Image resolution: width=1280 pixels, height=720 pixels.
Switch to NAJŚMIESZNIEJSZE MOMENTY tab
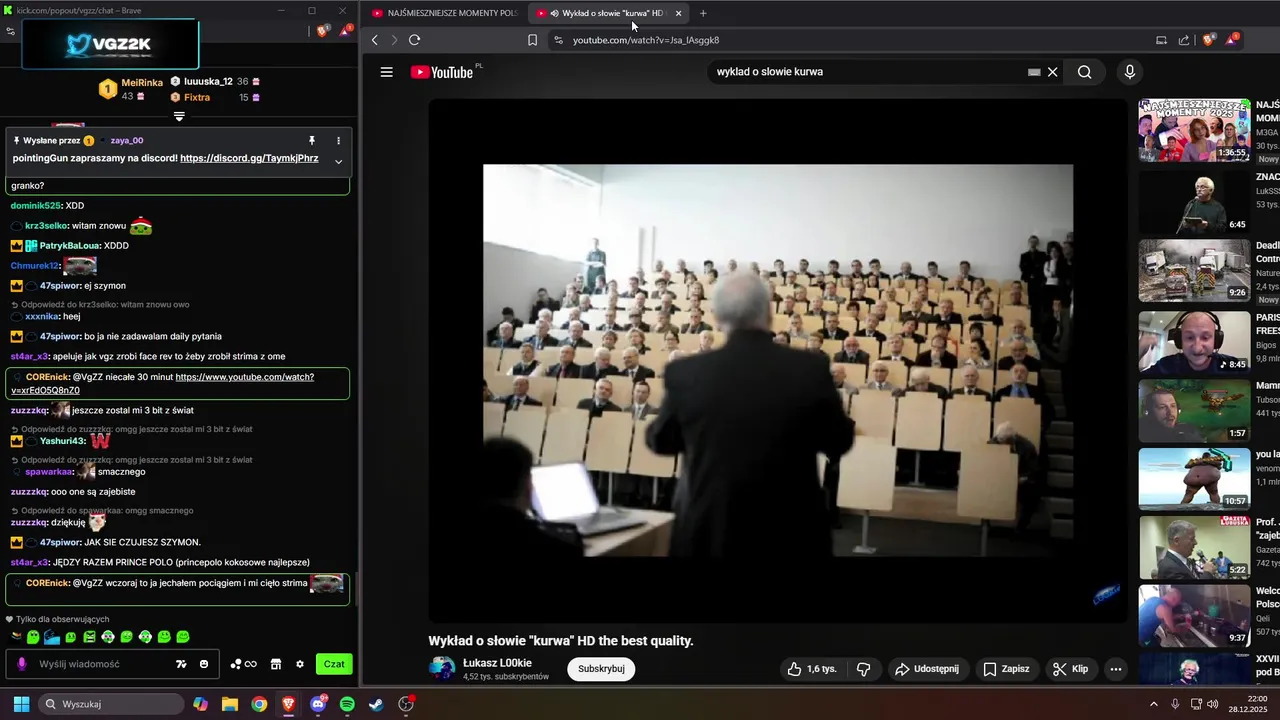444,13
